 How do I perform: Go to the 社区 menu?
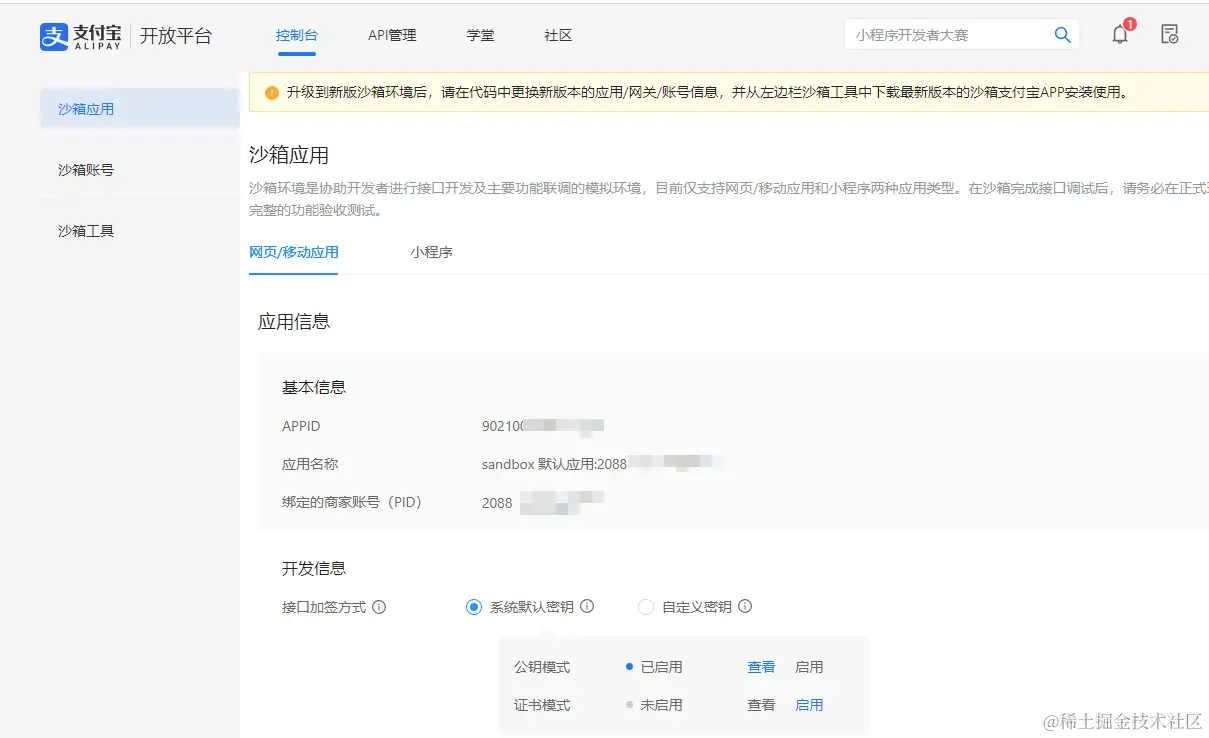pyautogui.click(x=558, y=36)
